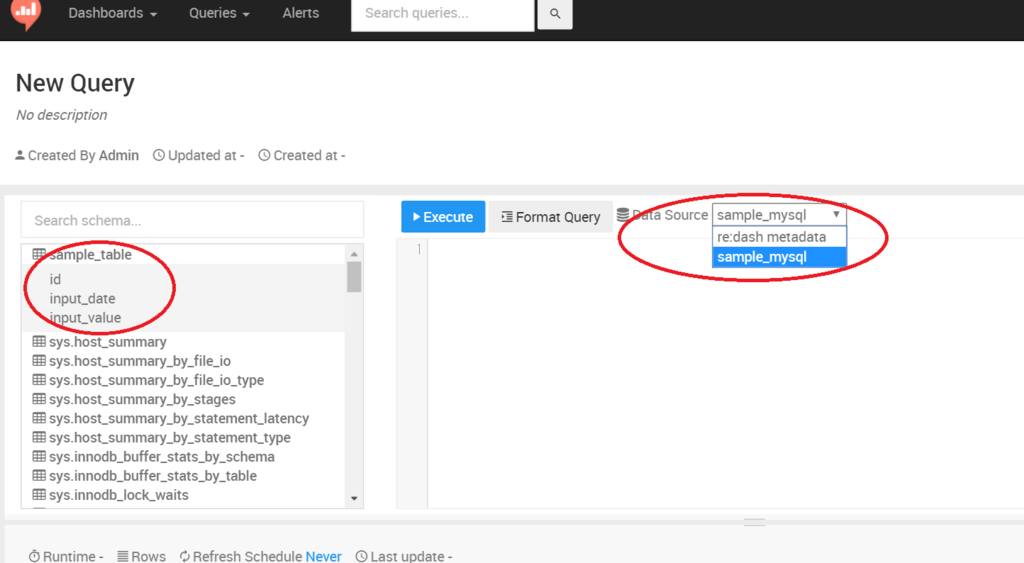Focus the Search queries field
1024x563 pixels.
[442, 14]
